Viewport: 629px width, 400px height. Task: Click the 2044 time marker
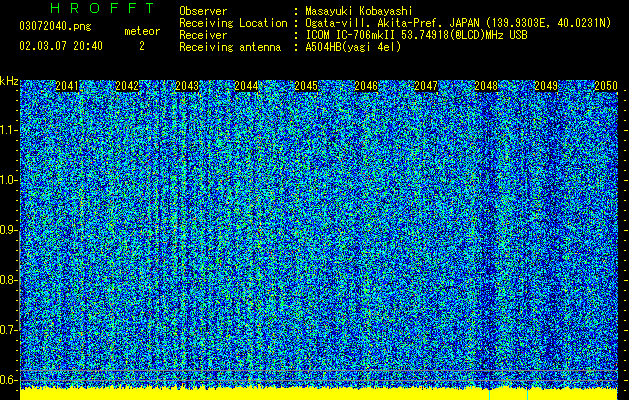point(246,86)
